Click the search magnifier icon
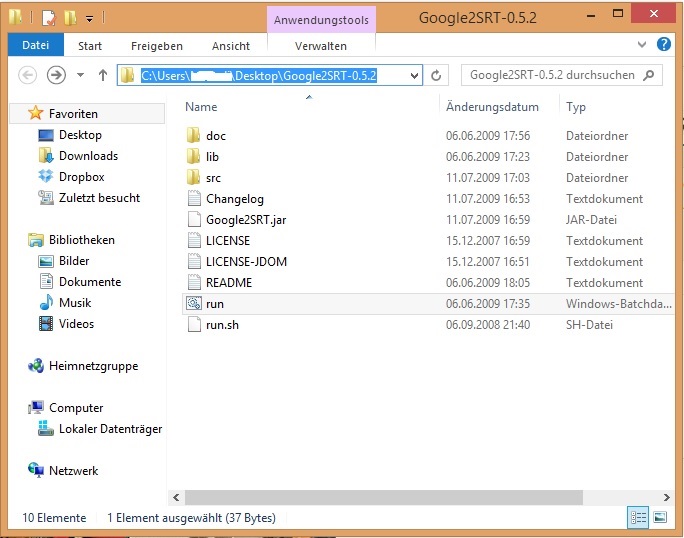 [650, 75]
